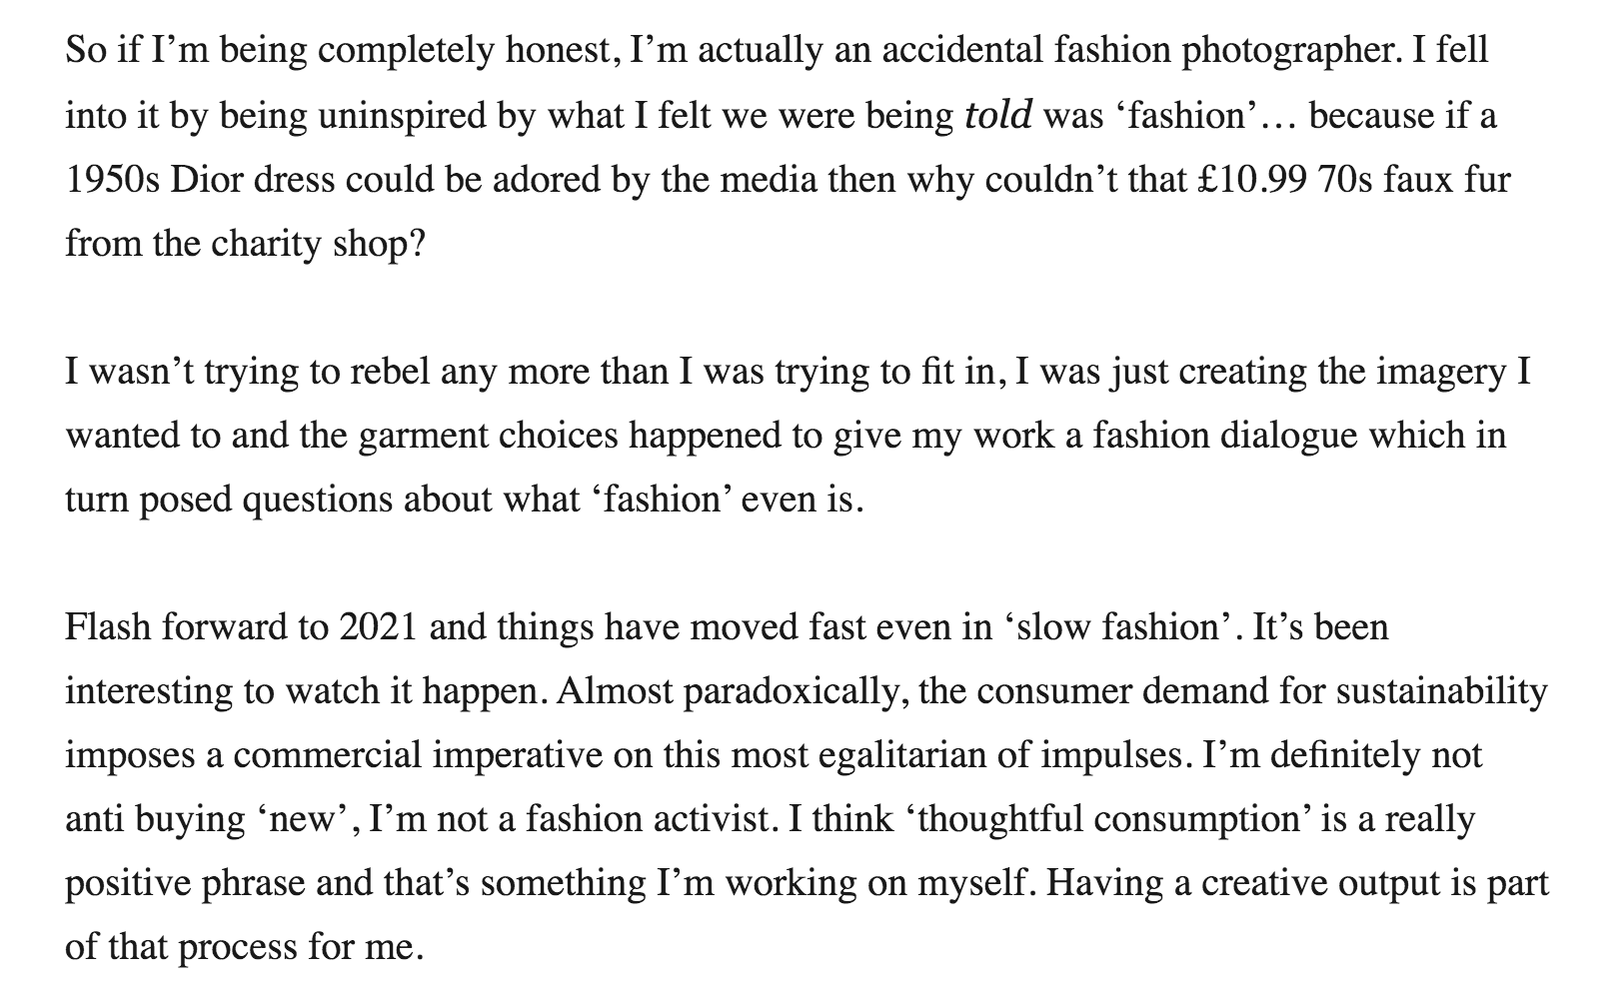The height and width of the screenshot is (1001, 1621).
Task: Click the italic word 'told'
Action: pos(998,116)
